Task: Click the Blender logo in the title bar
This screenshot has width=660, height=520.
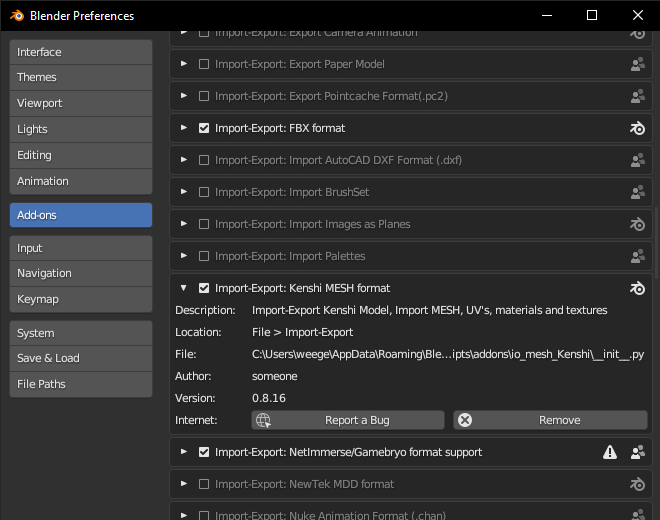Action: pos(17,16)
